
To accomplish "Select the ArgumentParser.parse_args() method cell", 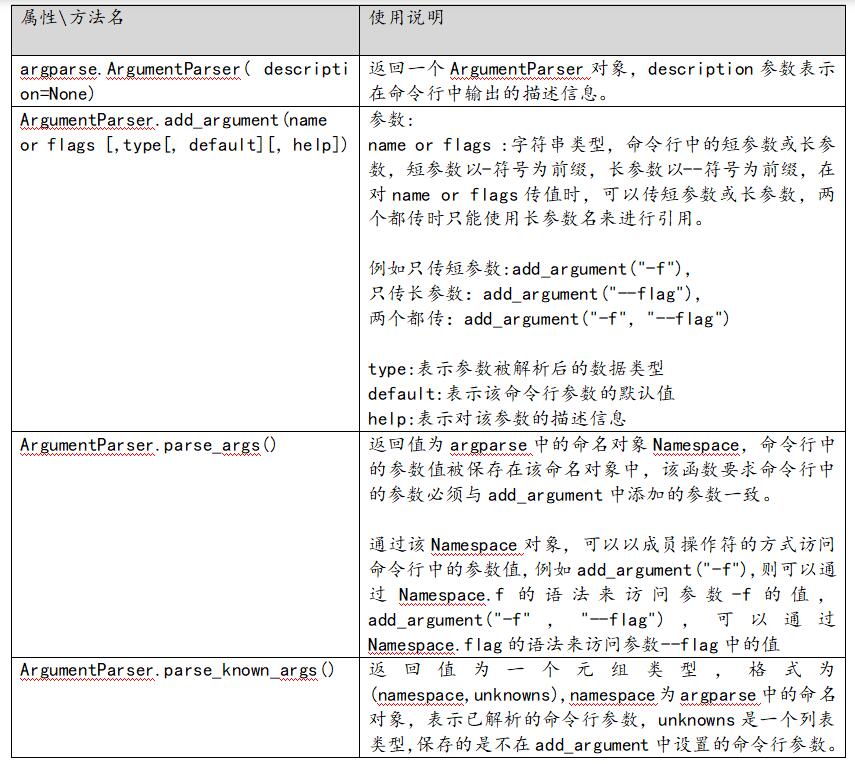I will point(148,445).
